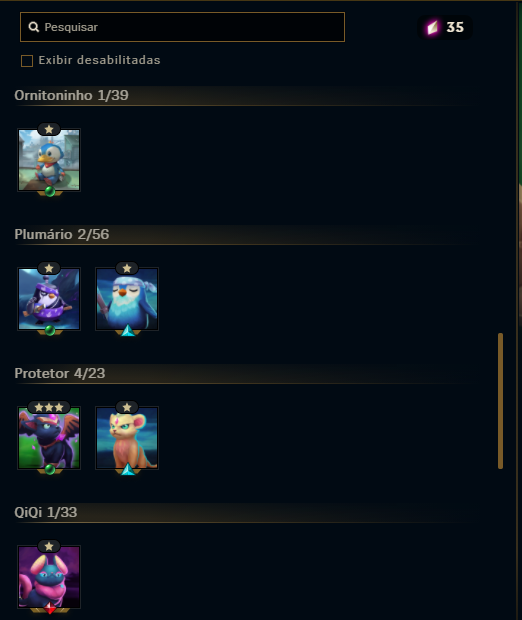Click the Plumário 2/56 section header

[x=62, y=234]
